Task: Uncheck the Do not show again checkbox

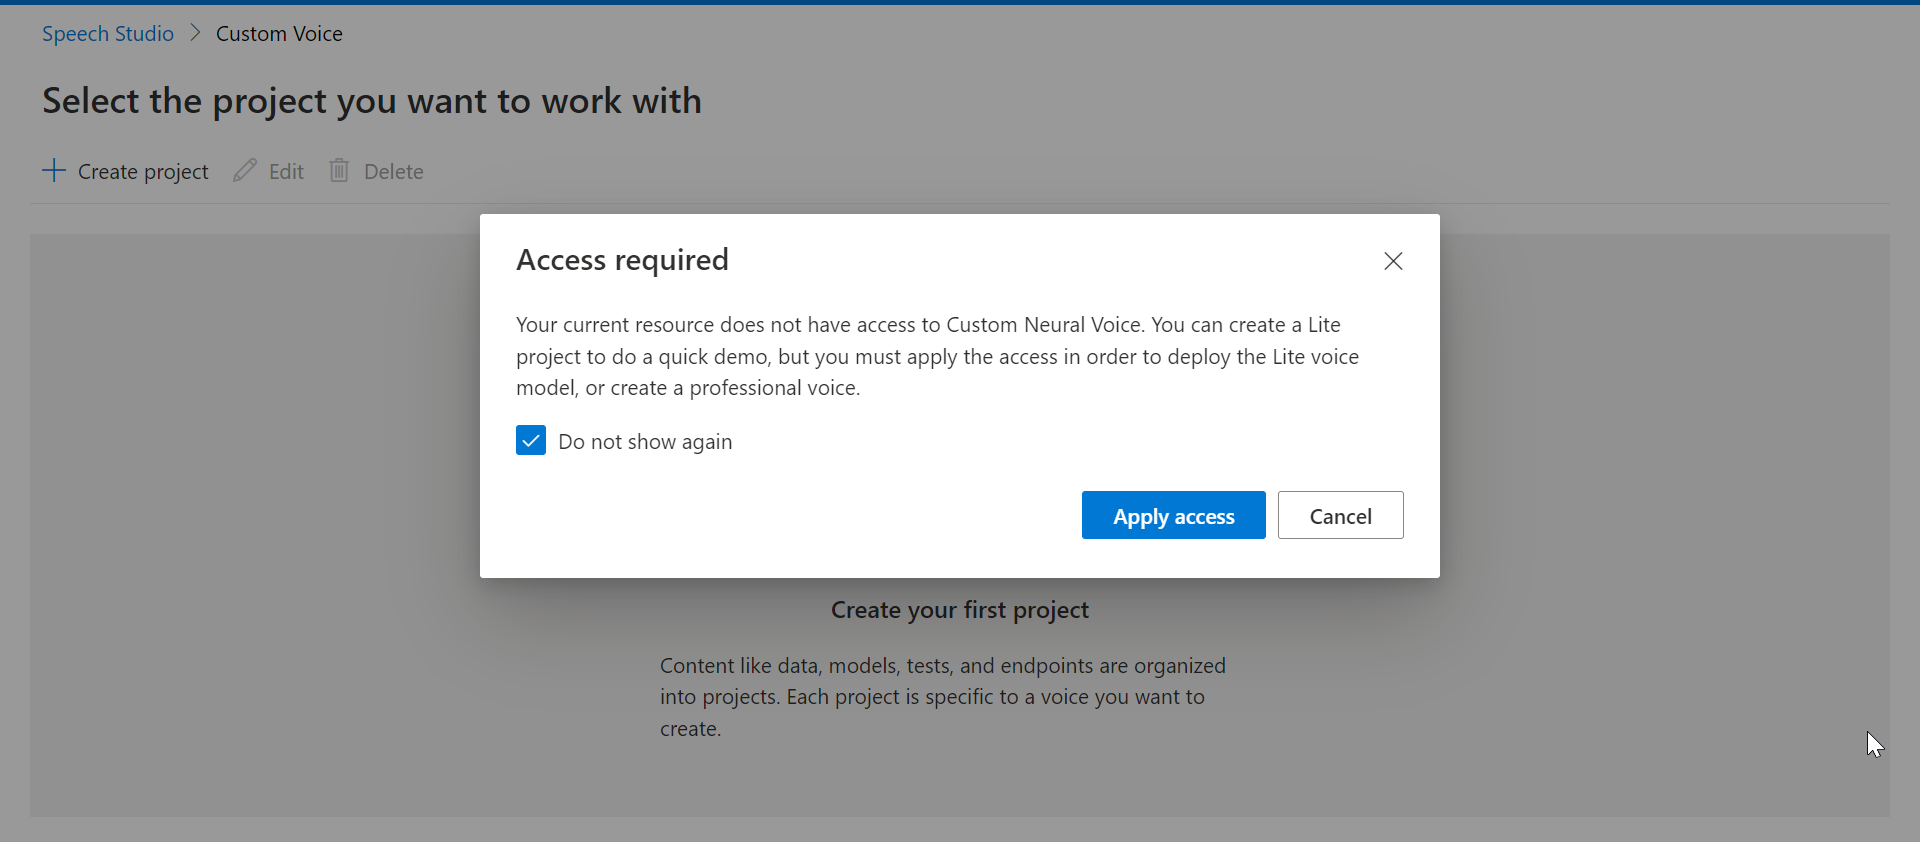Action: [531, 441]
